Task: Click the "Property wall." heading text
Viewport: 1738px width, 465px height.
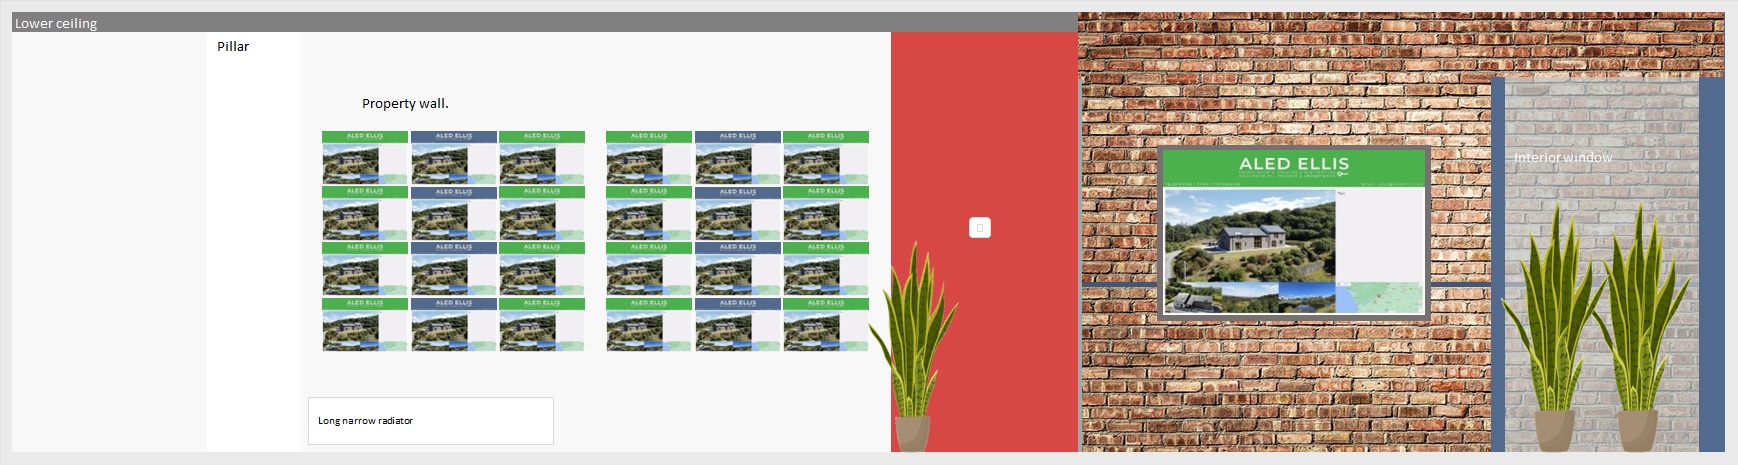Action: point(405,104)
